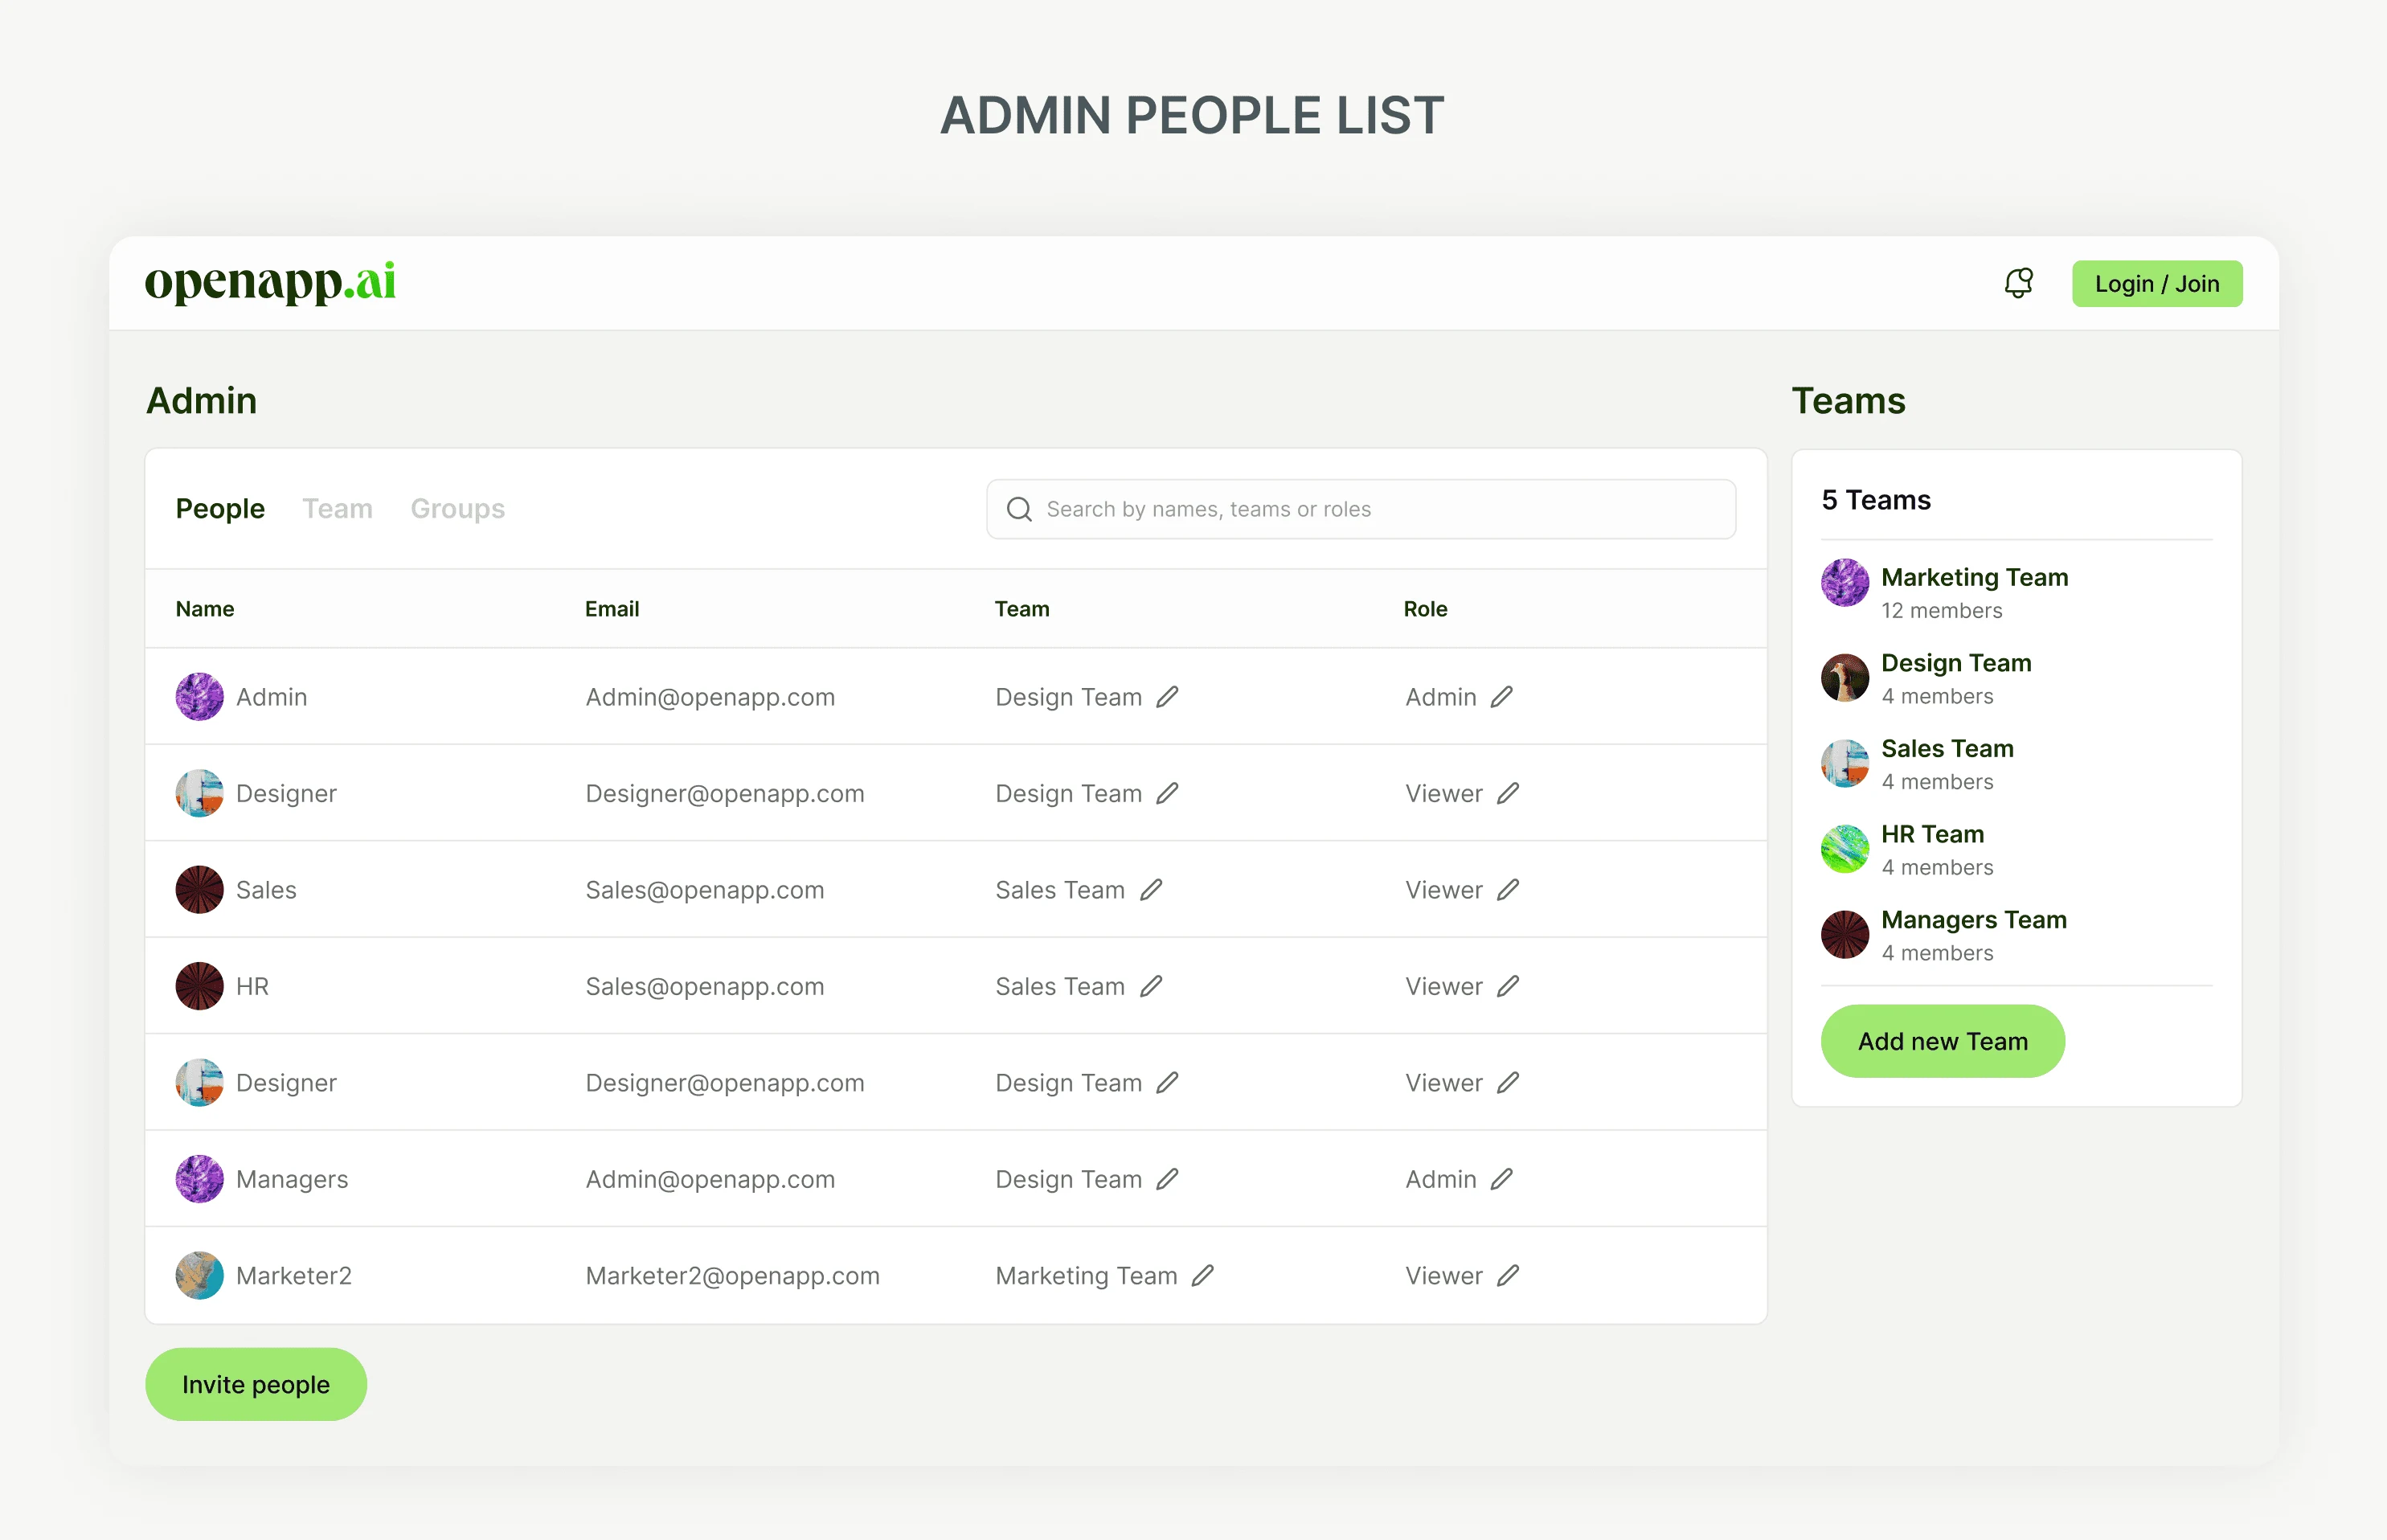Edit the role of the Admin-named user row
This screenshot has height=1540, width=2387.
click(x=1501, y=697)
